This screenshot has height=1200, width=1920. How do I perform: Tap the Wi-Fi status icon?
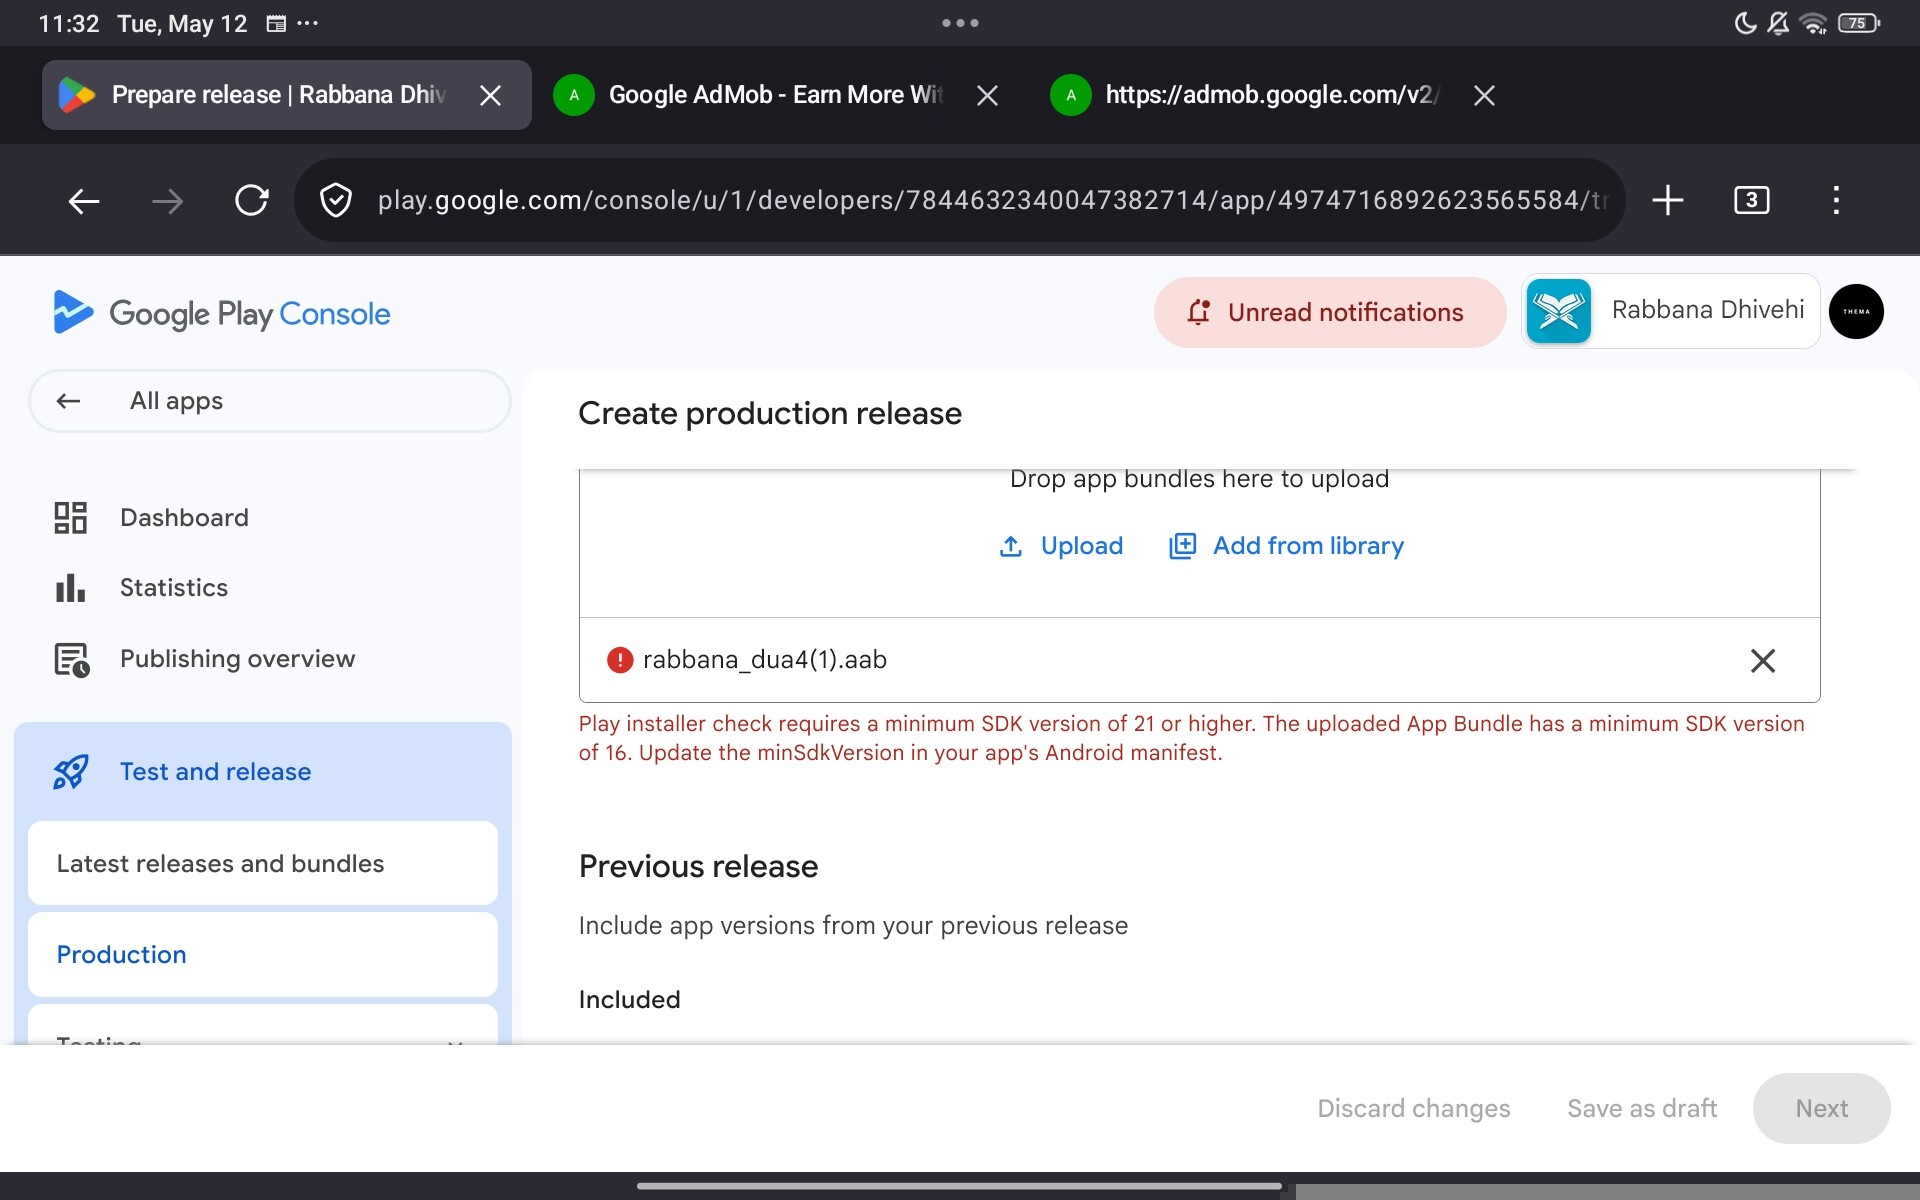(x=1813, y=23)
